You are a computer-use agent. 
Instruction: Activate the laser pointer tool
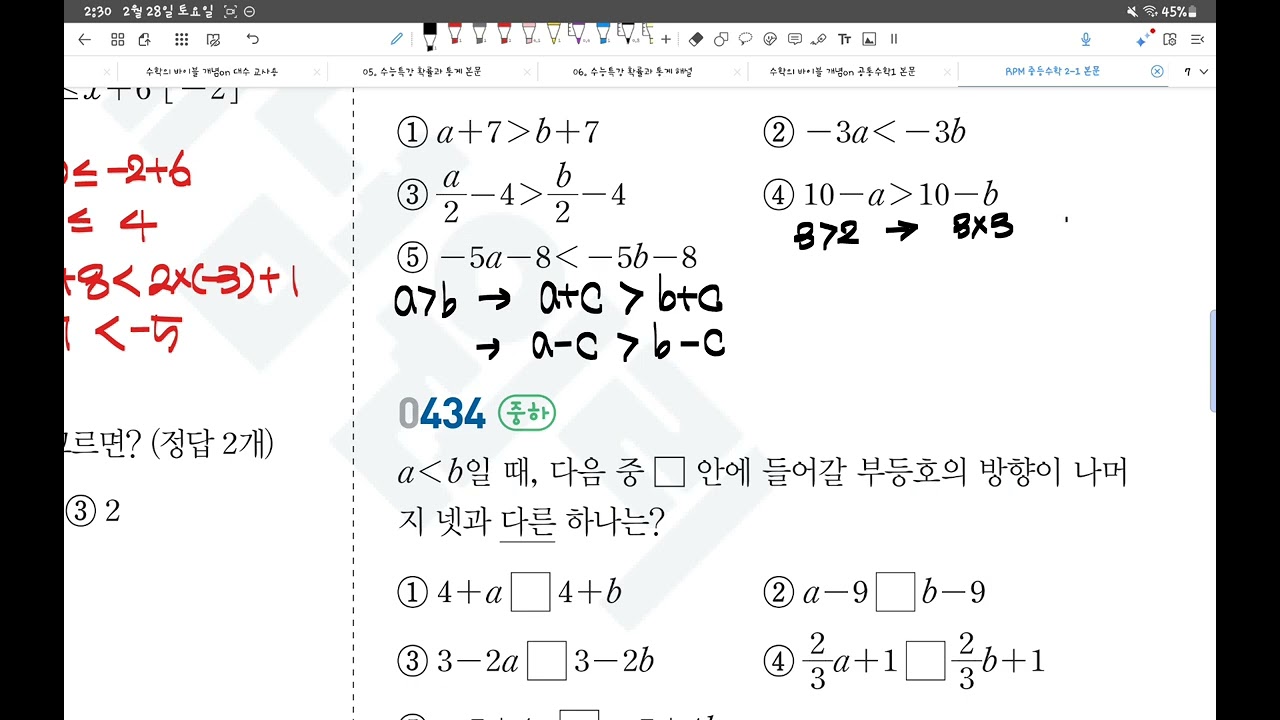click(819, 40)
